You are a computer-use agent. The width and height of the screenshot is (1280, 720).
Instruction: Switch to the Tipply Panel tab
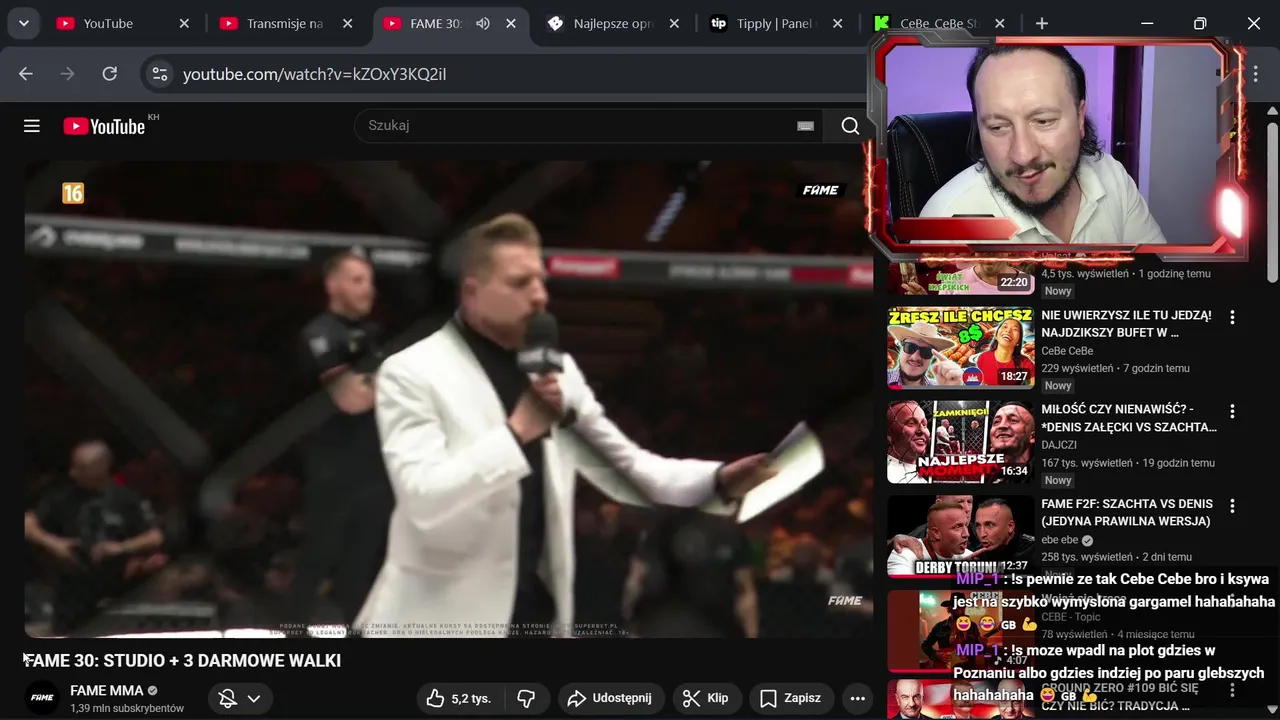778,23
